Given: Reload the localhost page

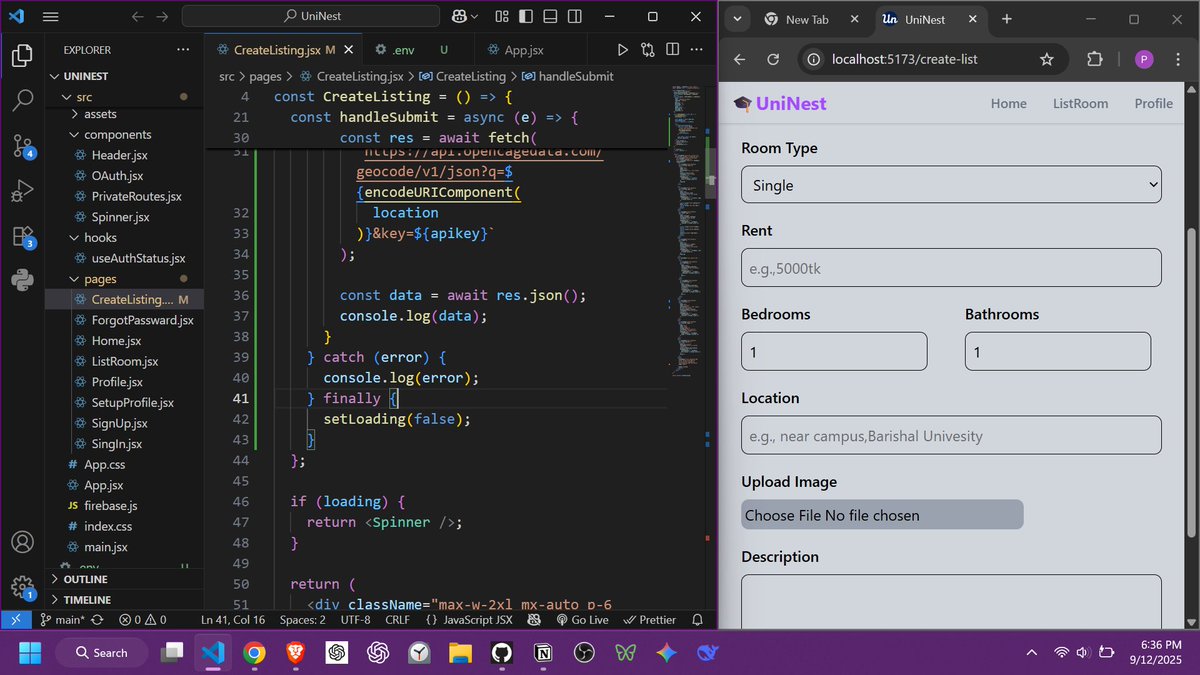Looking at the screenshot, I should tap(772, 59).
